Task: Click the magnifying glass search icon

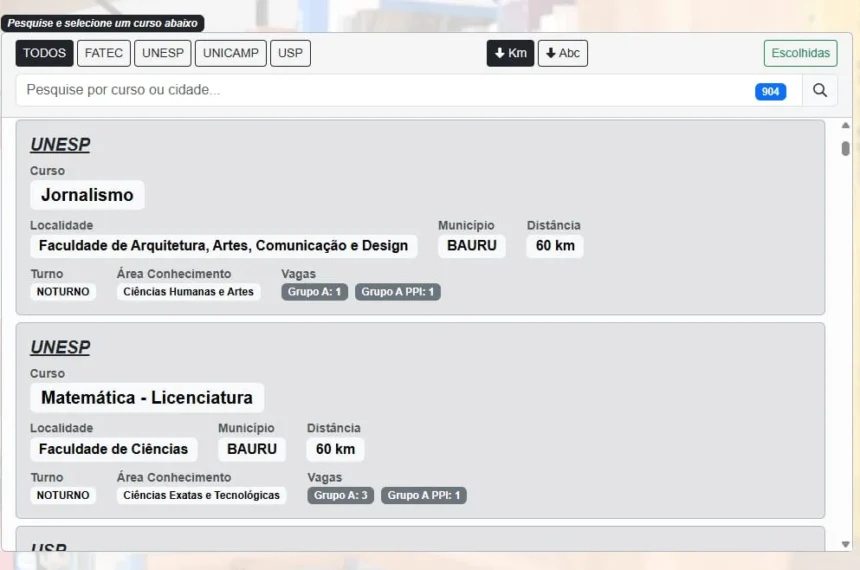Action: [x=820, y=91]
